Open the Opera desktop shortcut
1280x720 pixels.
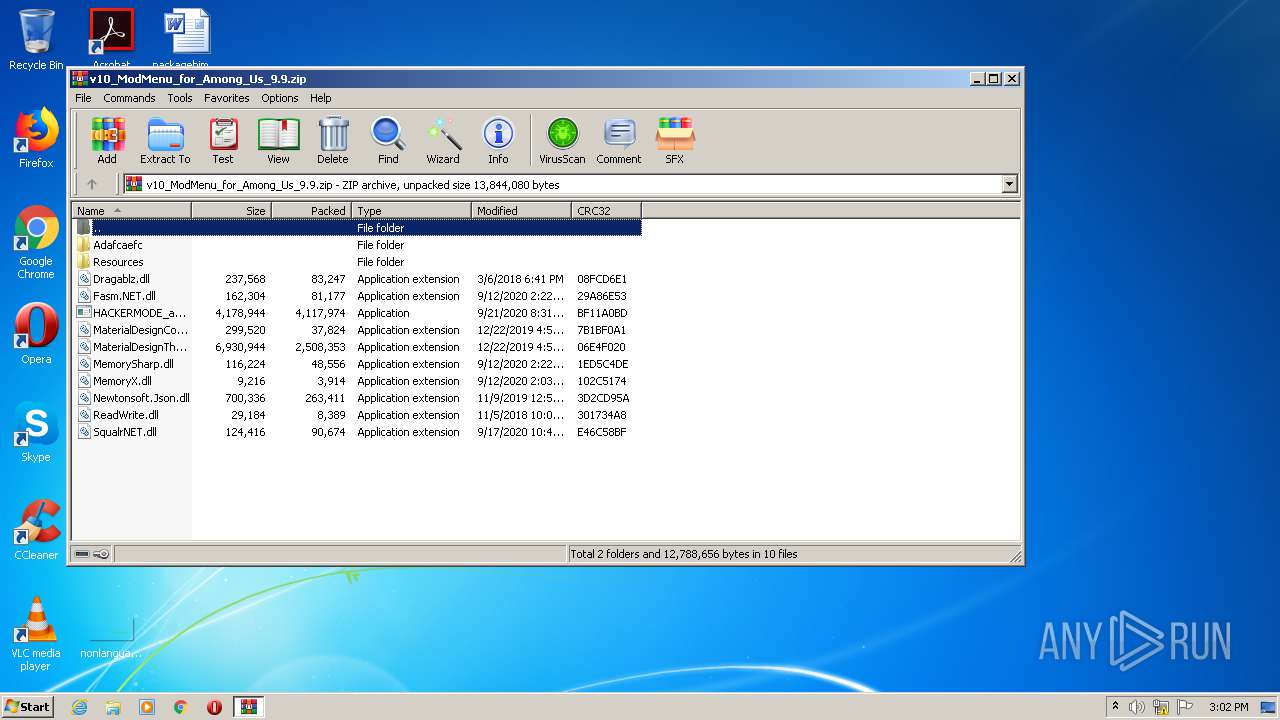(36, 334)
